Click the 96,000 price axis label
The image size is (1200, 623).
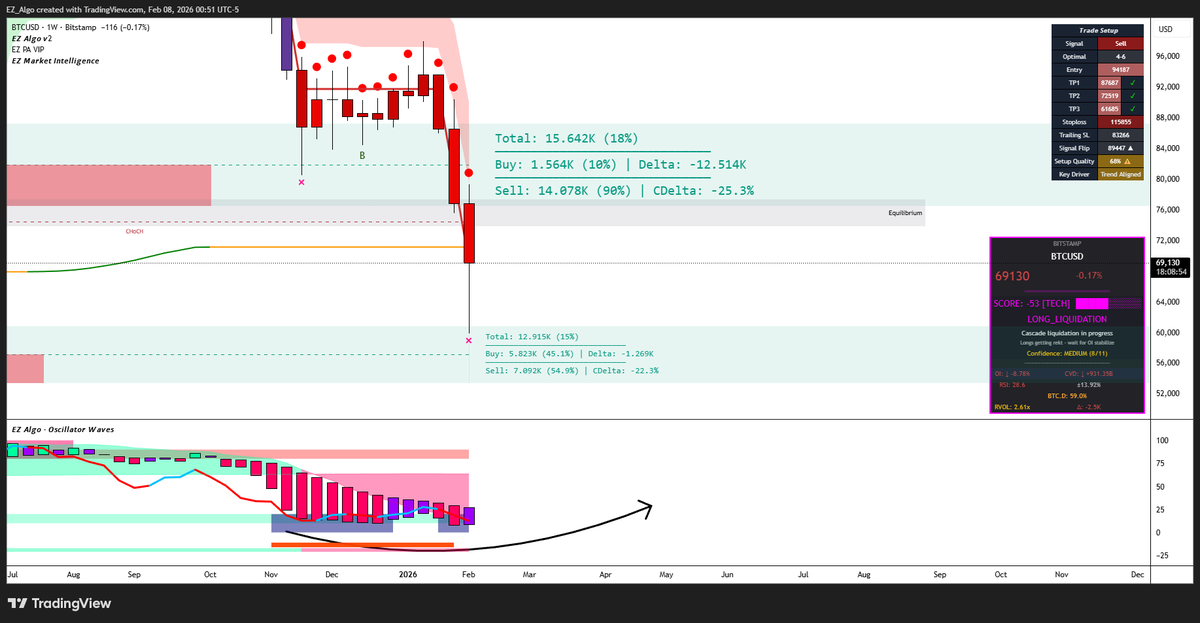tap(1170, 56)
